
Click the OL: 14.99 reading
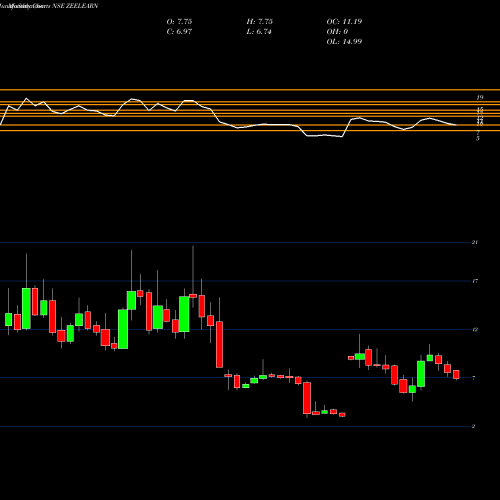344,42
